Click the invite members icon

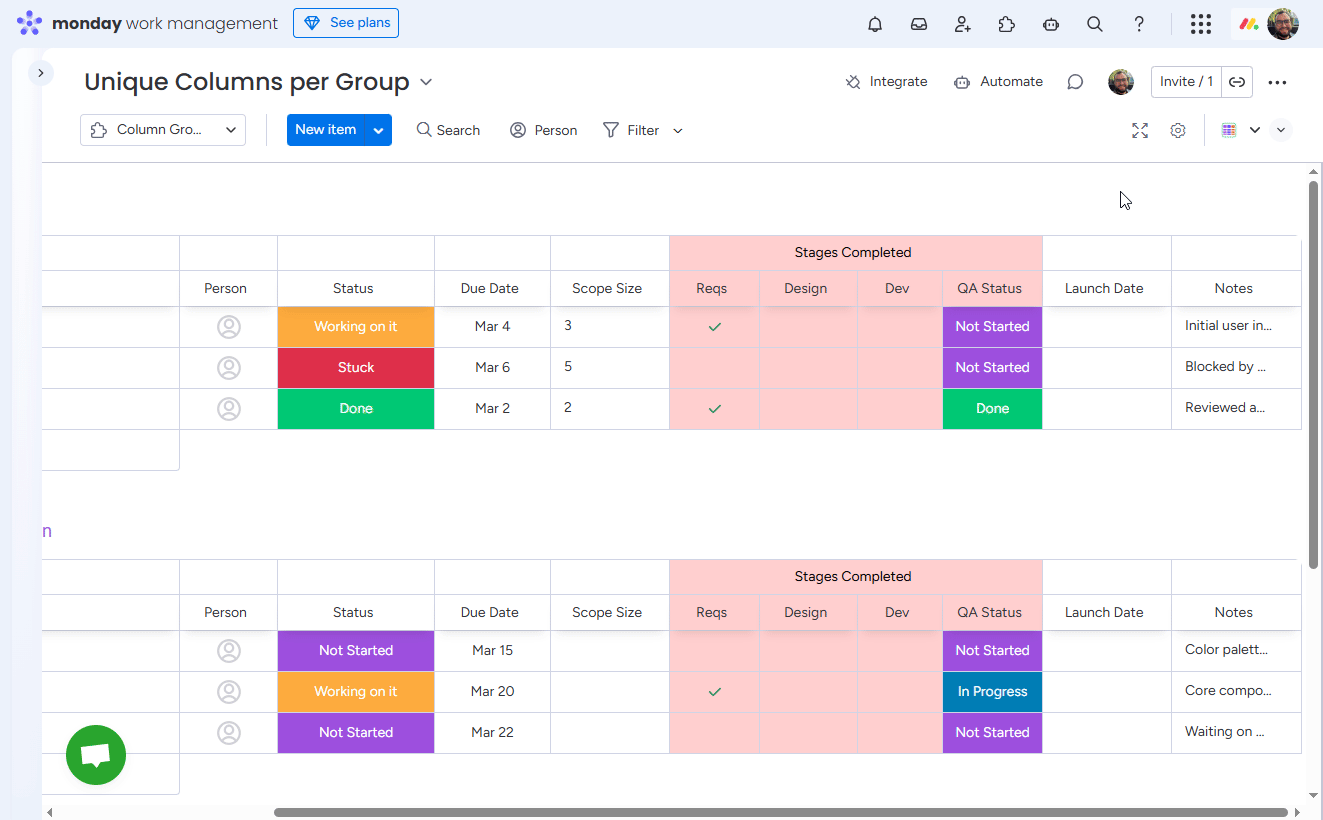pos(963,24)
